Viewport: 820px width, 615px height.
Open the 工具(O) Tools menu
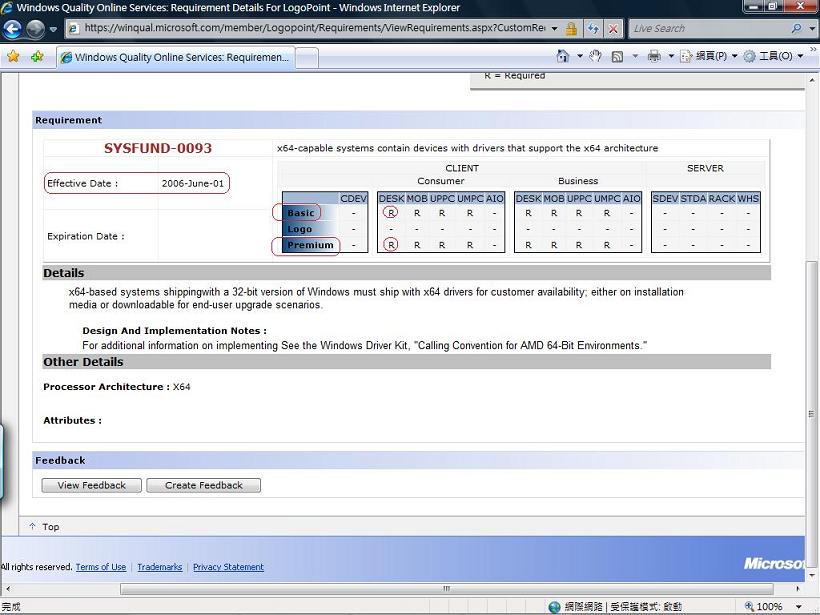[x=773, y=56]
